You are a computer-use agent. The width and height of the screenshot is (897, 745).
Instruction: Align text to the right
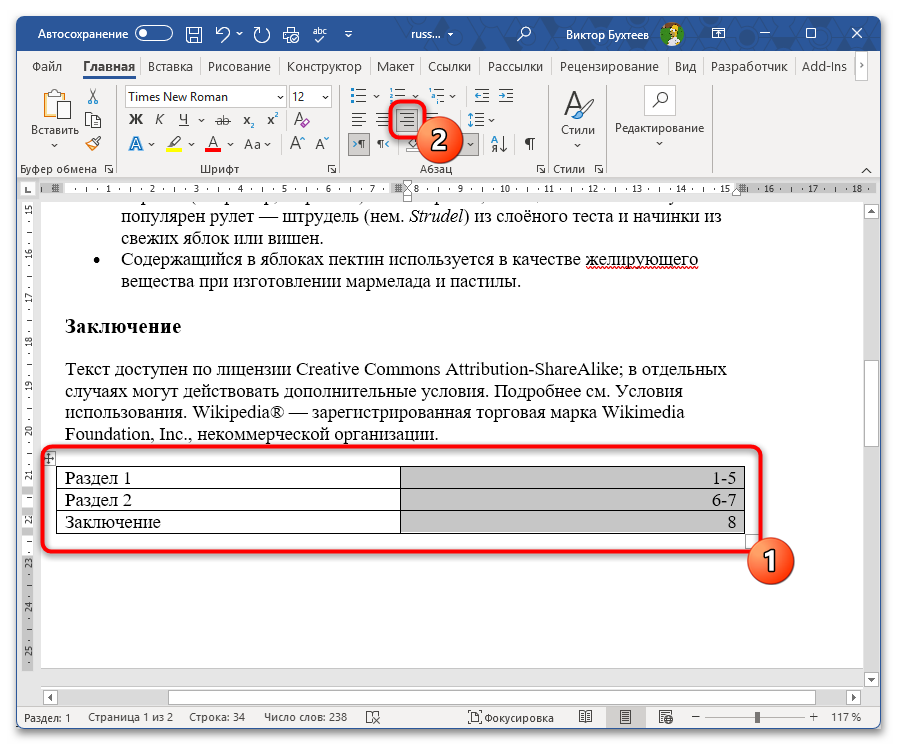(x=407, y=120)
